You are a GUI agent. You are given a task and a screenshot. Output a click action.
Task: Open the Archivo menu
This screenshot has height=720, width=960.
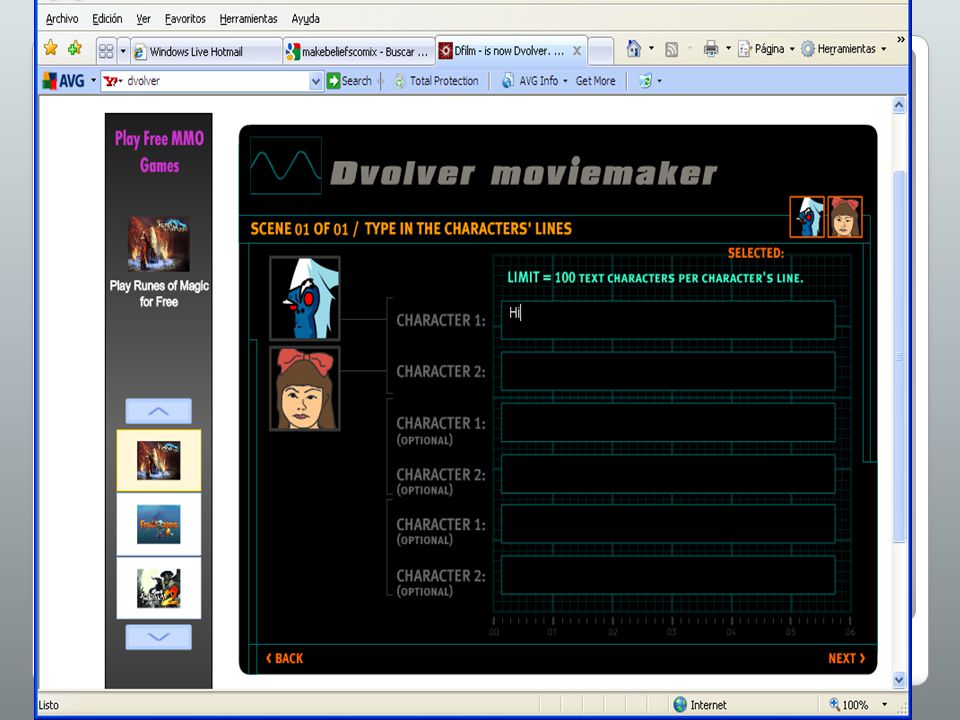tap(62, 19)
